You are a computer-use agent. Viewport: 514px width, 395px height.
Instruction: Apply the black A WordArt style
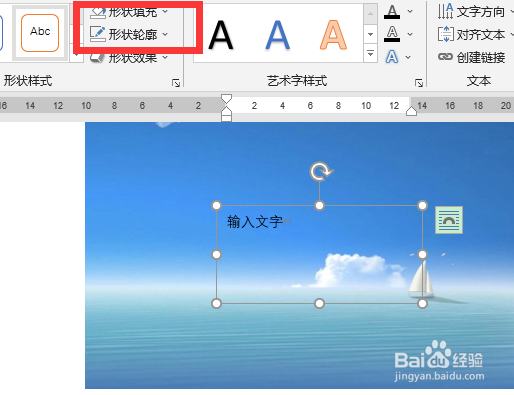coord(220,34)
